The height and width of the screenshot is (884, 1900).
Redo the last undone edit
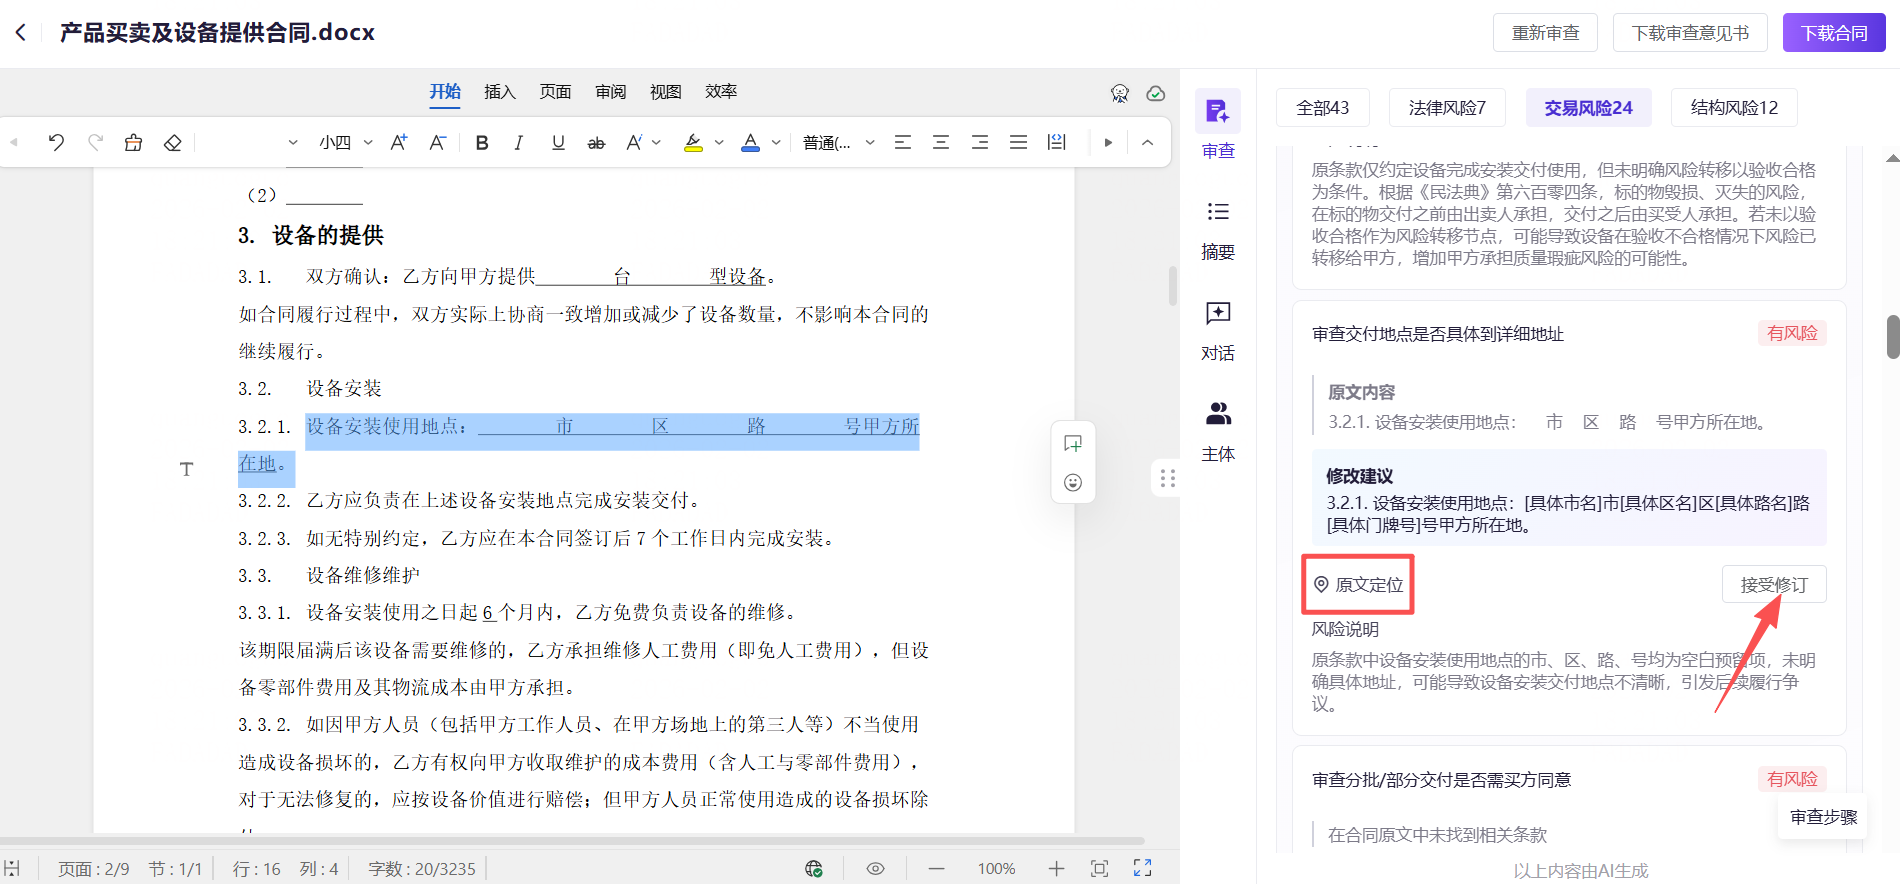click(x=95, y=143)
